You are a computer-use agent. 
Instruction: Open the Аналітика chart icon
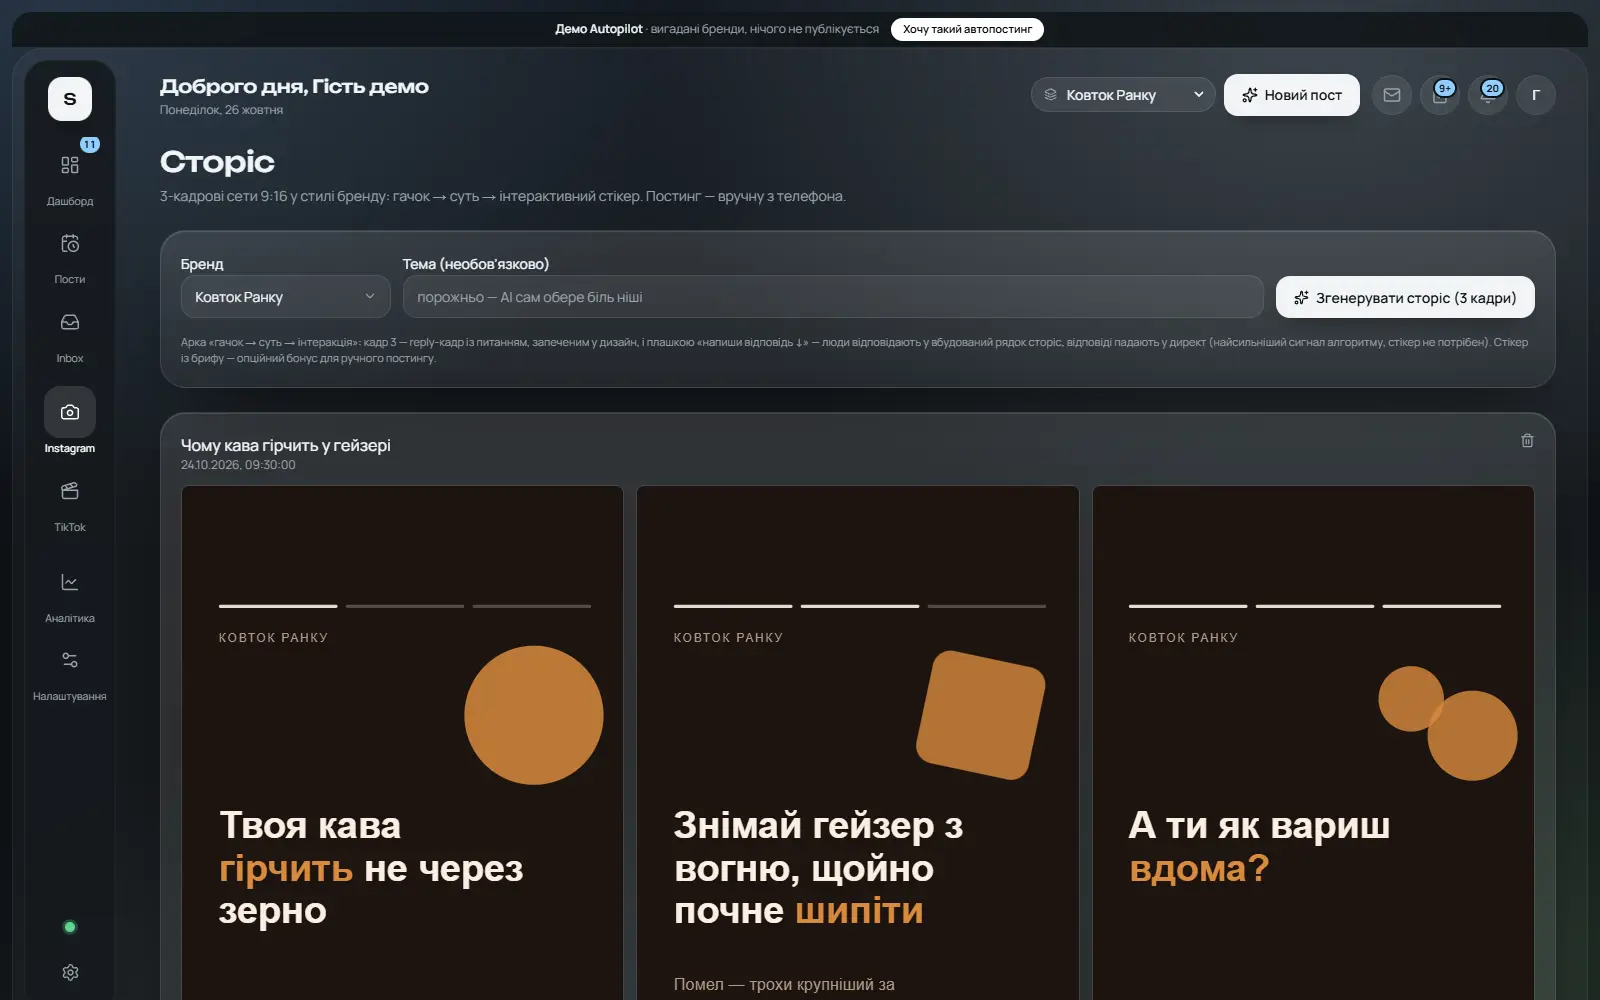(70, 582)
